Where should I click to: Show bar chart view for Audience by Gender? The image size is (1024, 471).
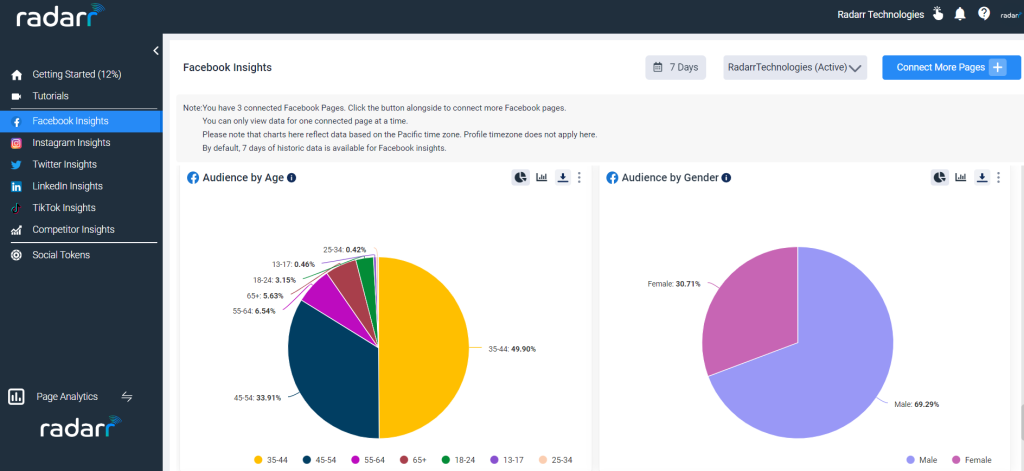[961, 177]
